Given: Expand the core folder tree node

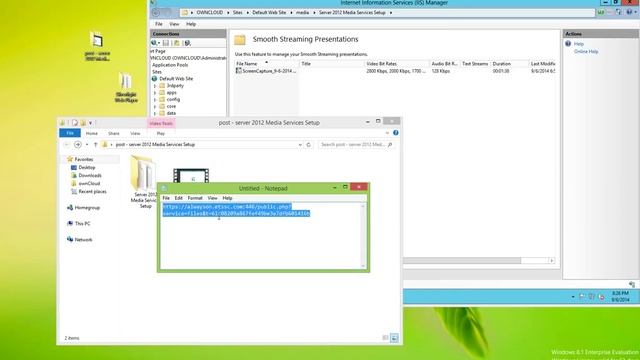Looking at the screenshot, I should point(155,107).
